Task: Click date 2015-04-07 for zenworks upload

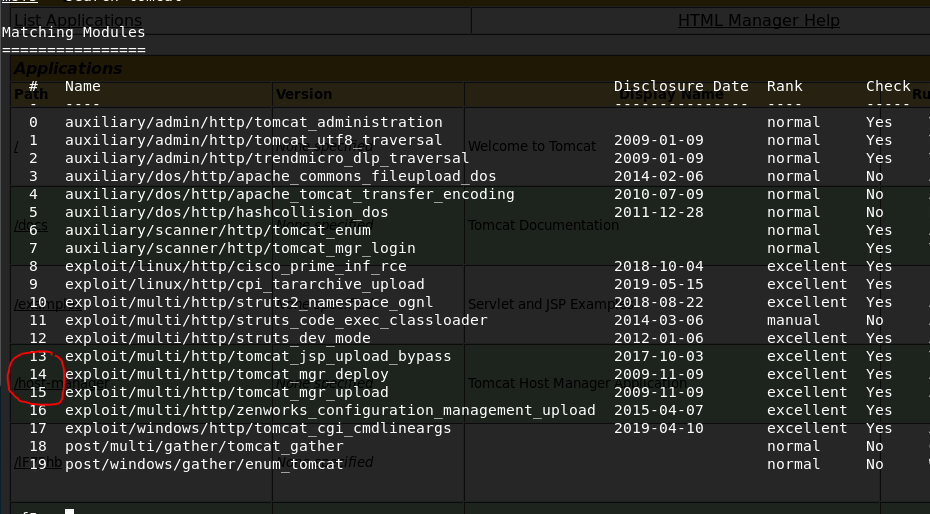Action: pos(658,410)
